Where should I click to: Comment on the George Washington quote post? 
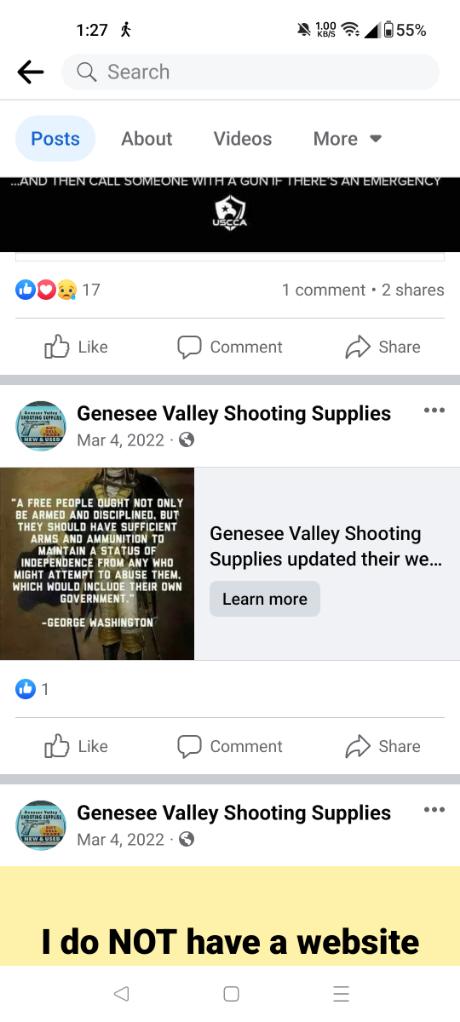coord(230,746)
